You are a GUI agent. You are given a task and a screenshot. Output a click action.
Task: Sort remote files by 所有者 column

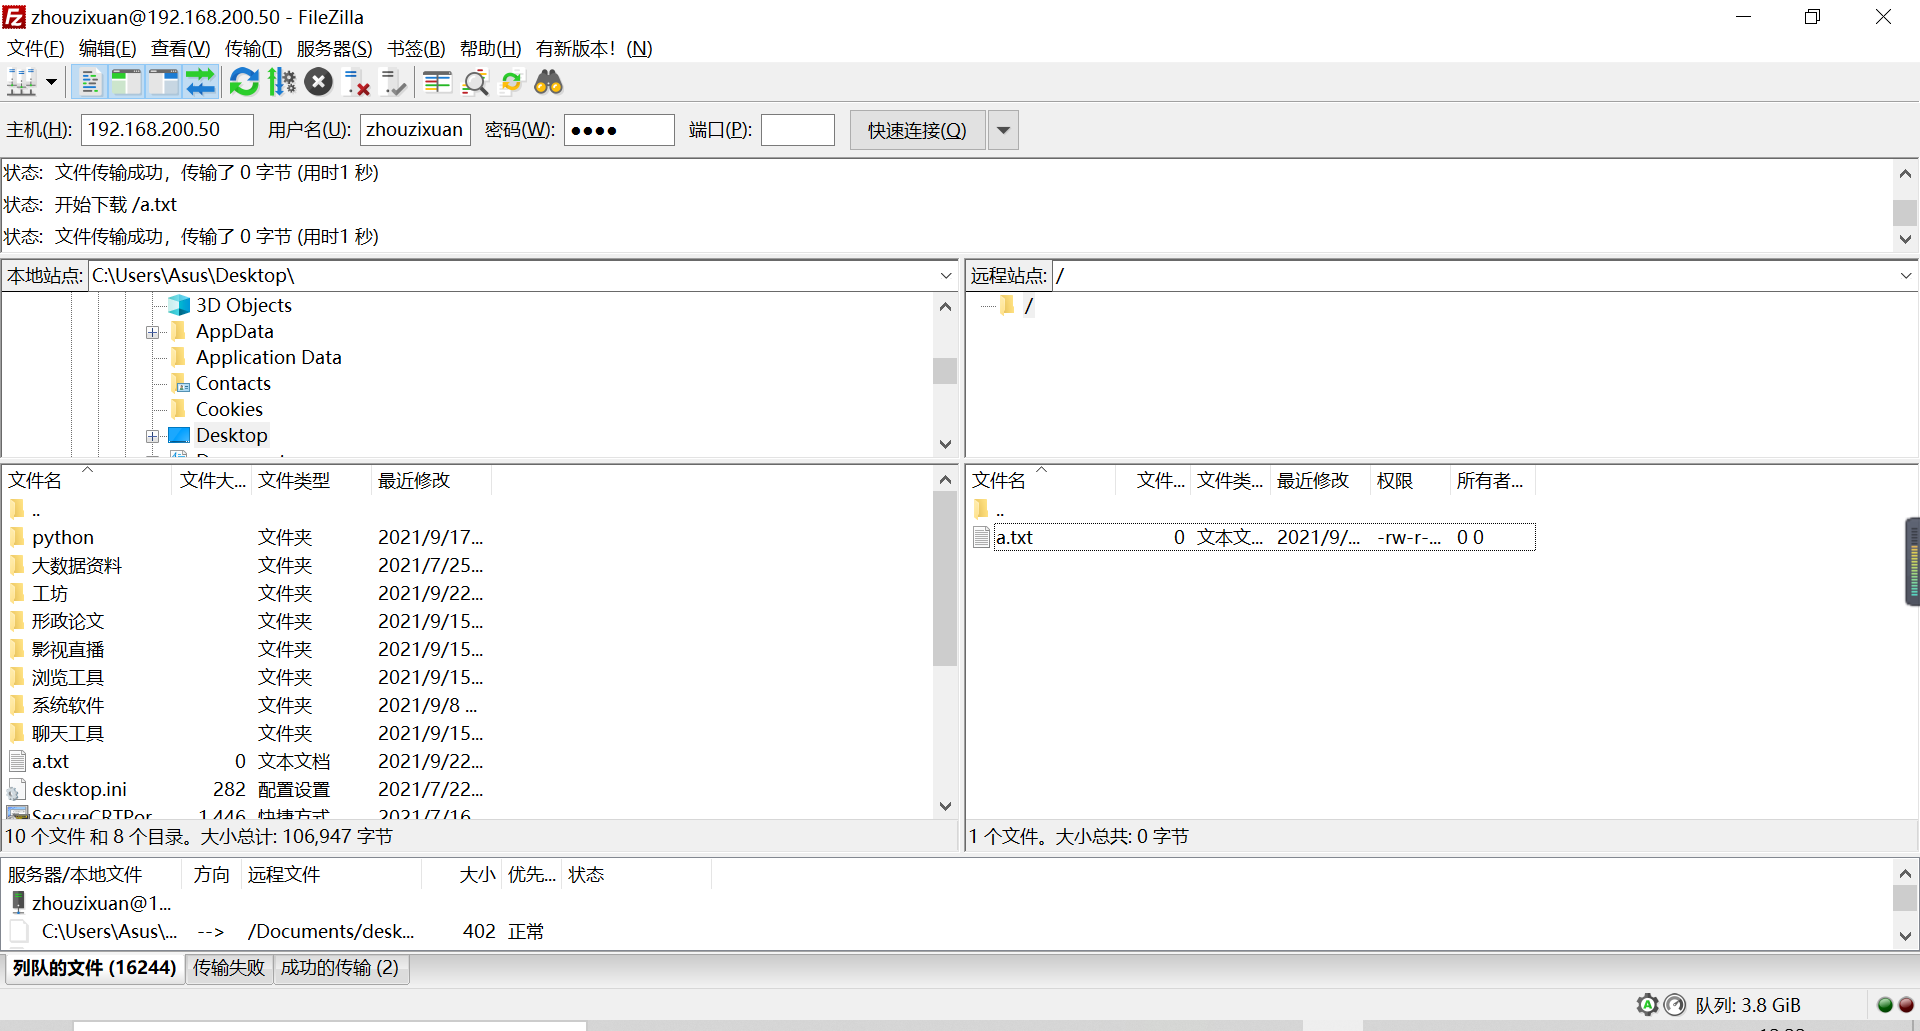click(1492, 480)
